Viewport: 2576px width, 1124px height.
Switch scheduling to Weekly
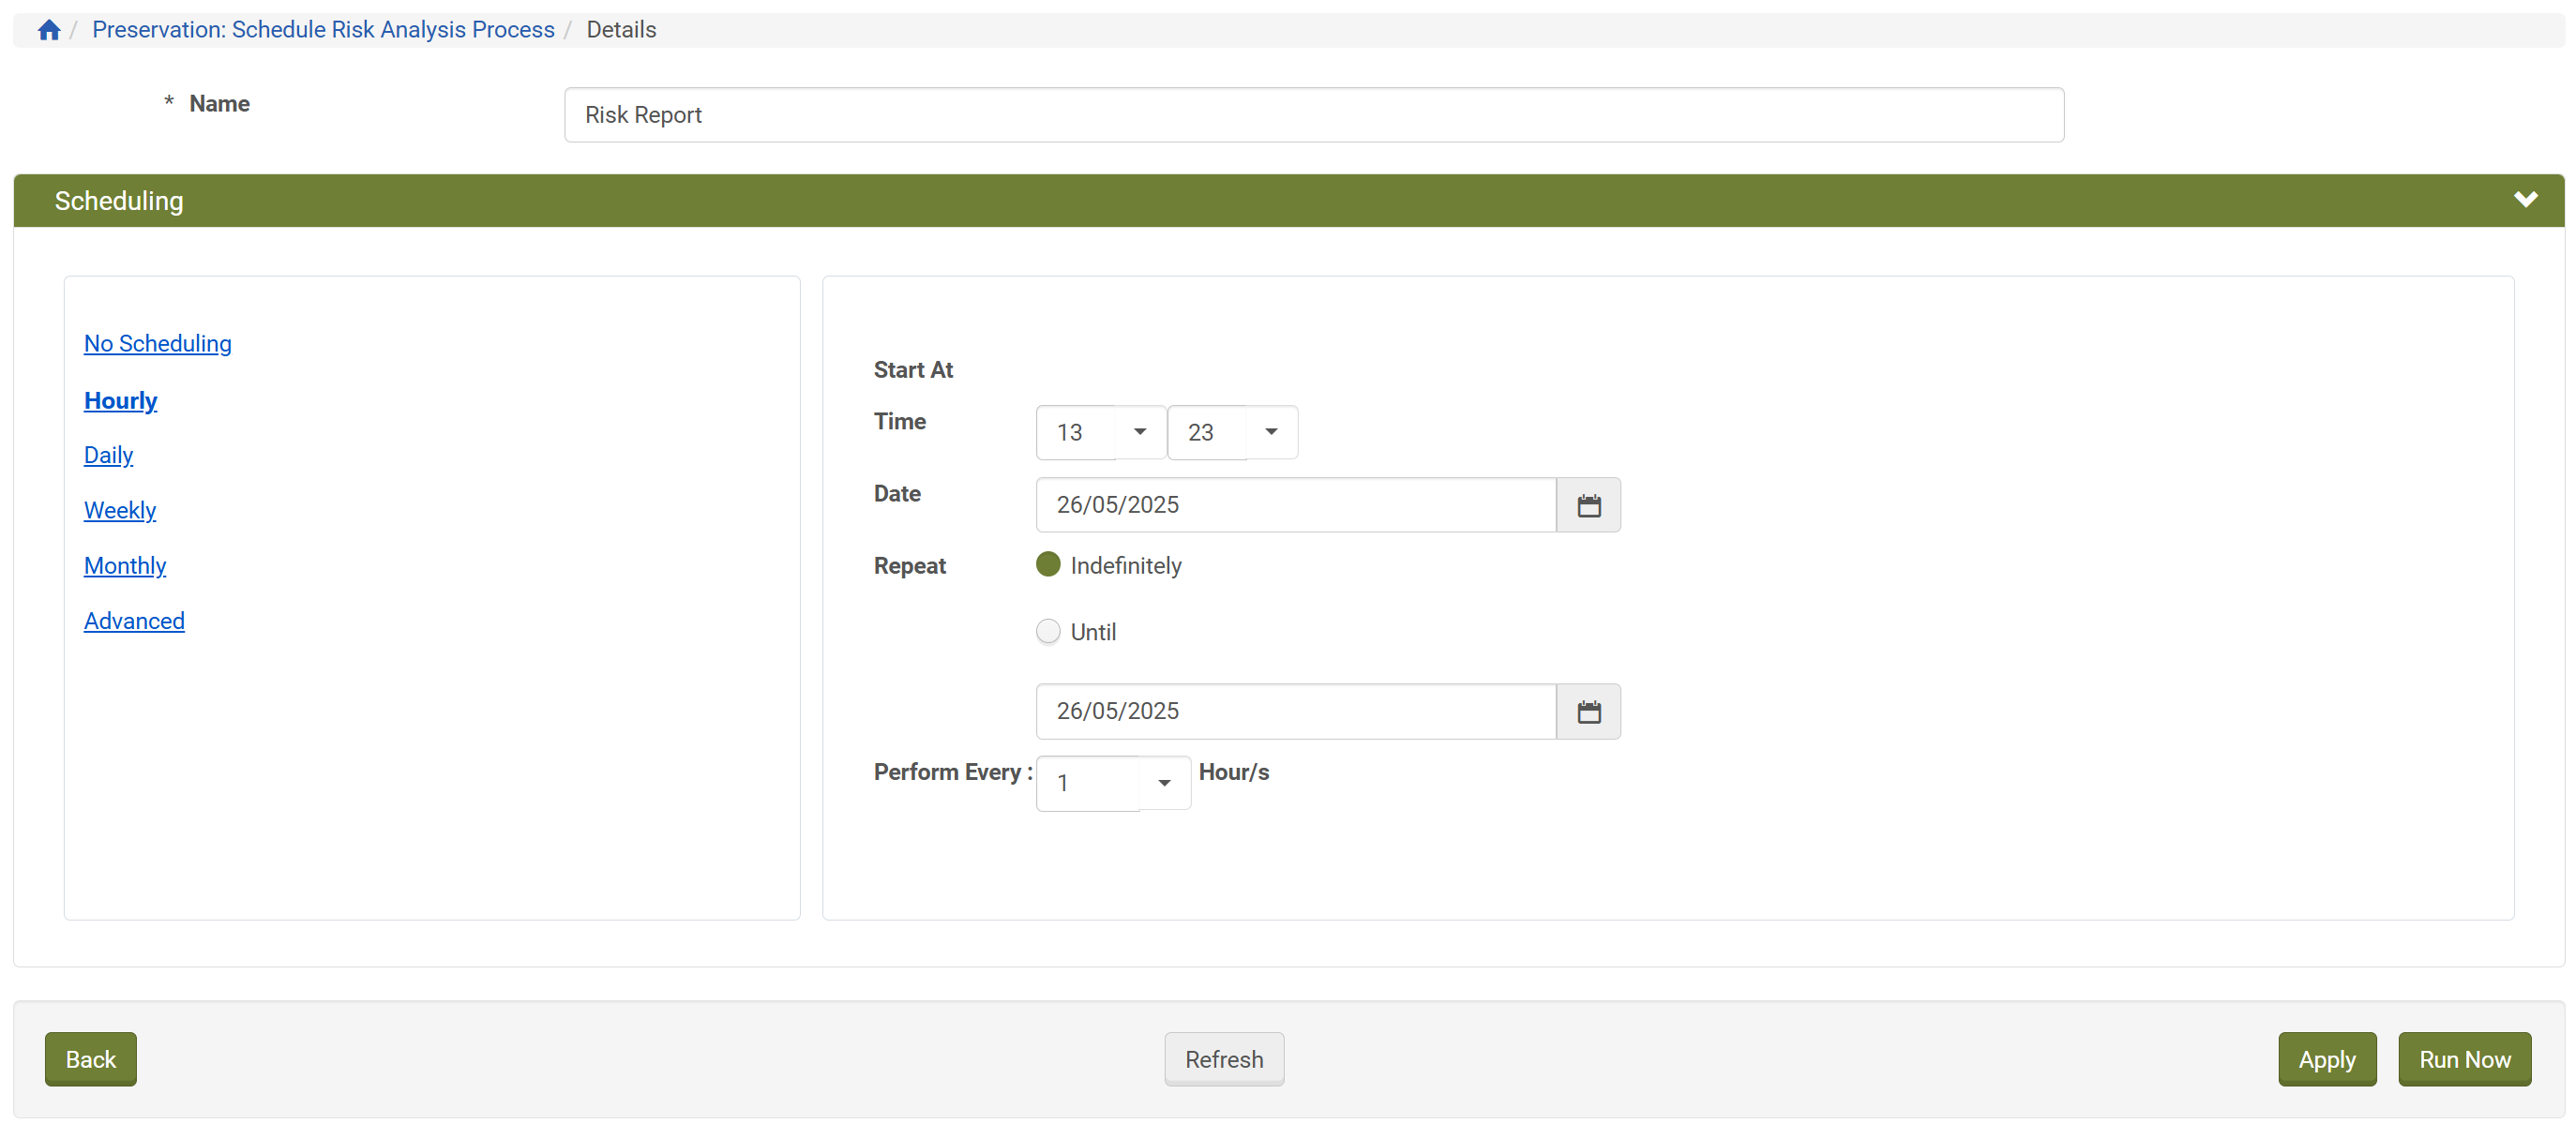pyautogui.click(x=119, y=510)
